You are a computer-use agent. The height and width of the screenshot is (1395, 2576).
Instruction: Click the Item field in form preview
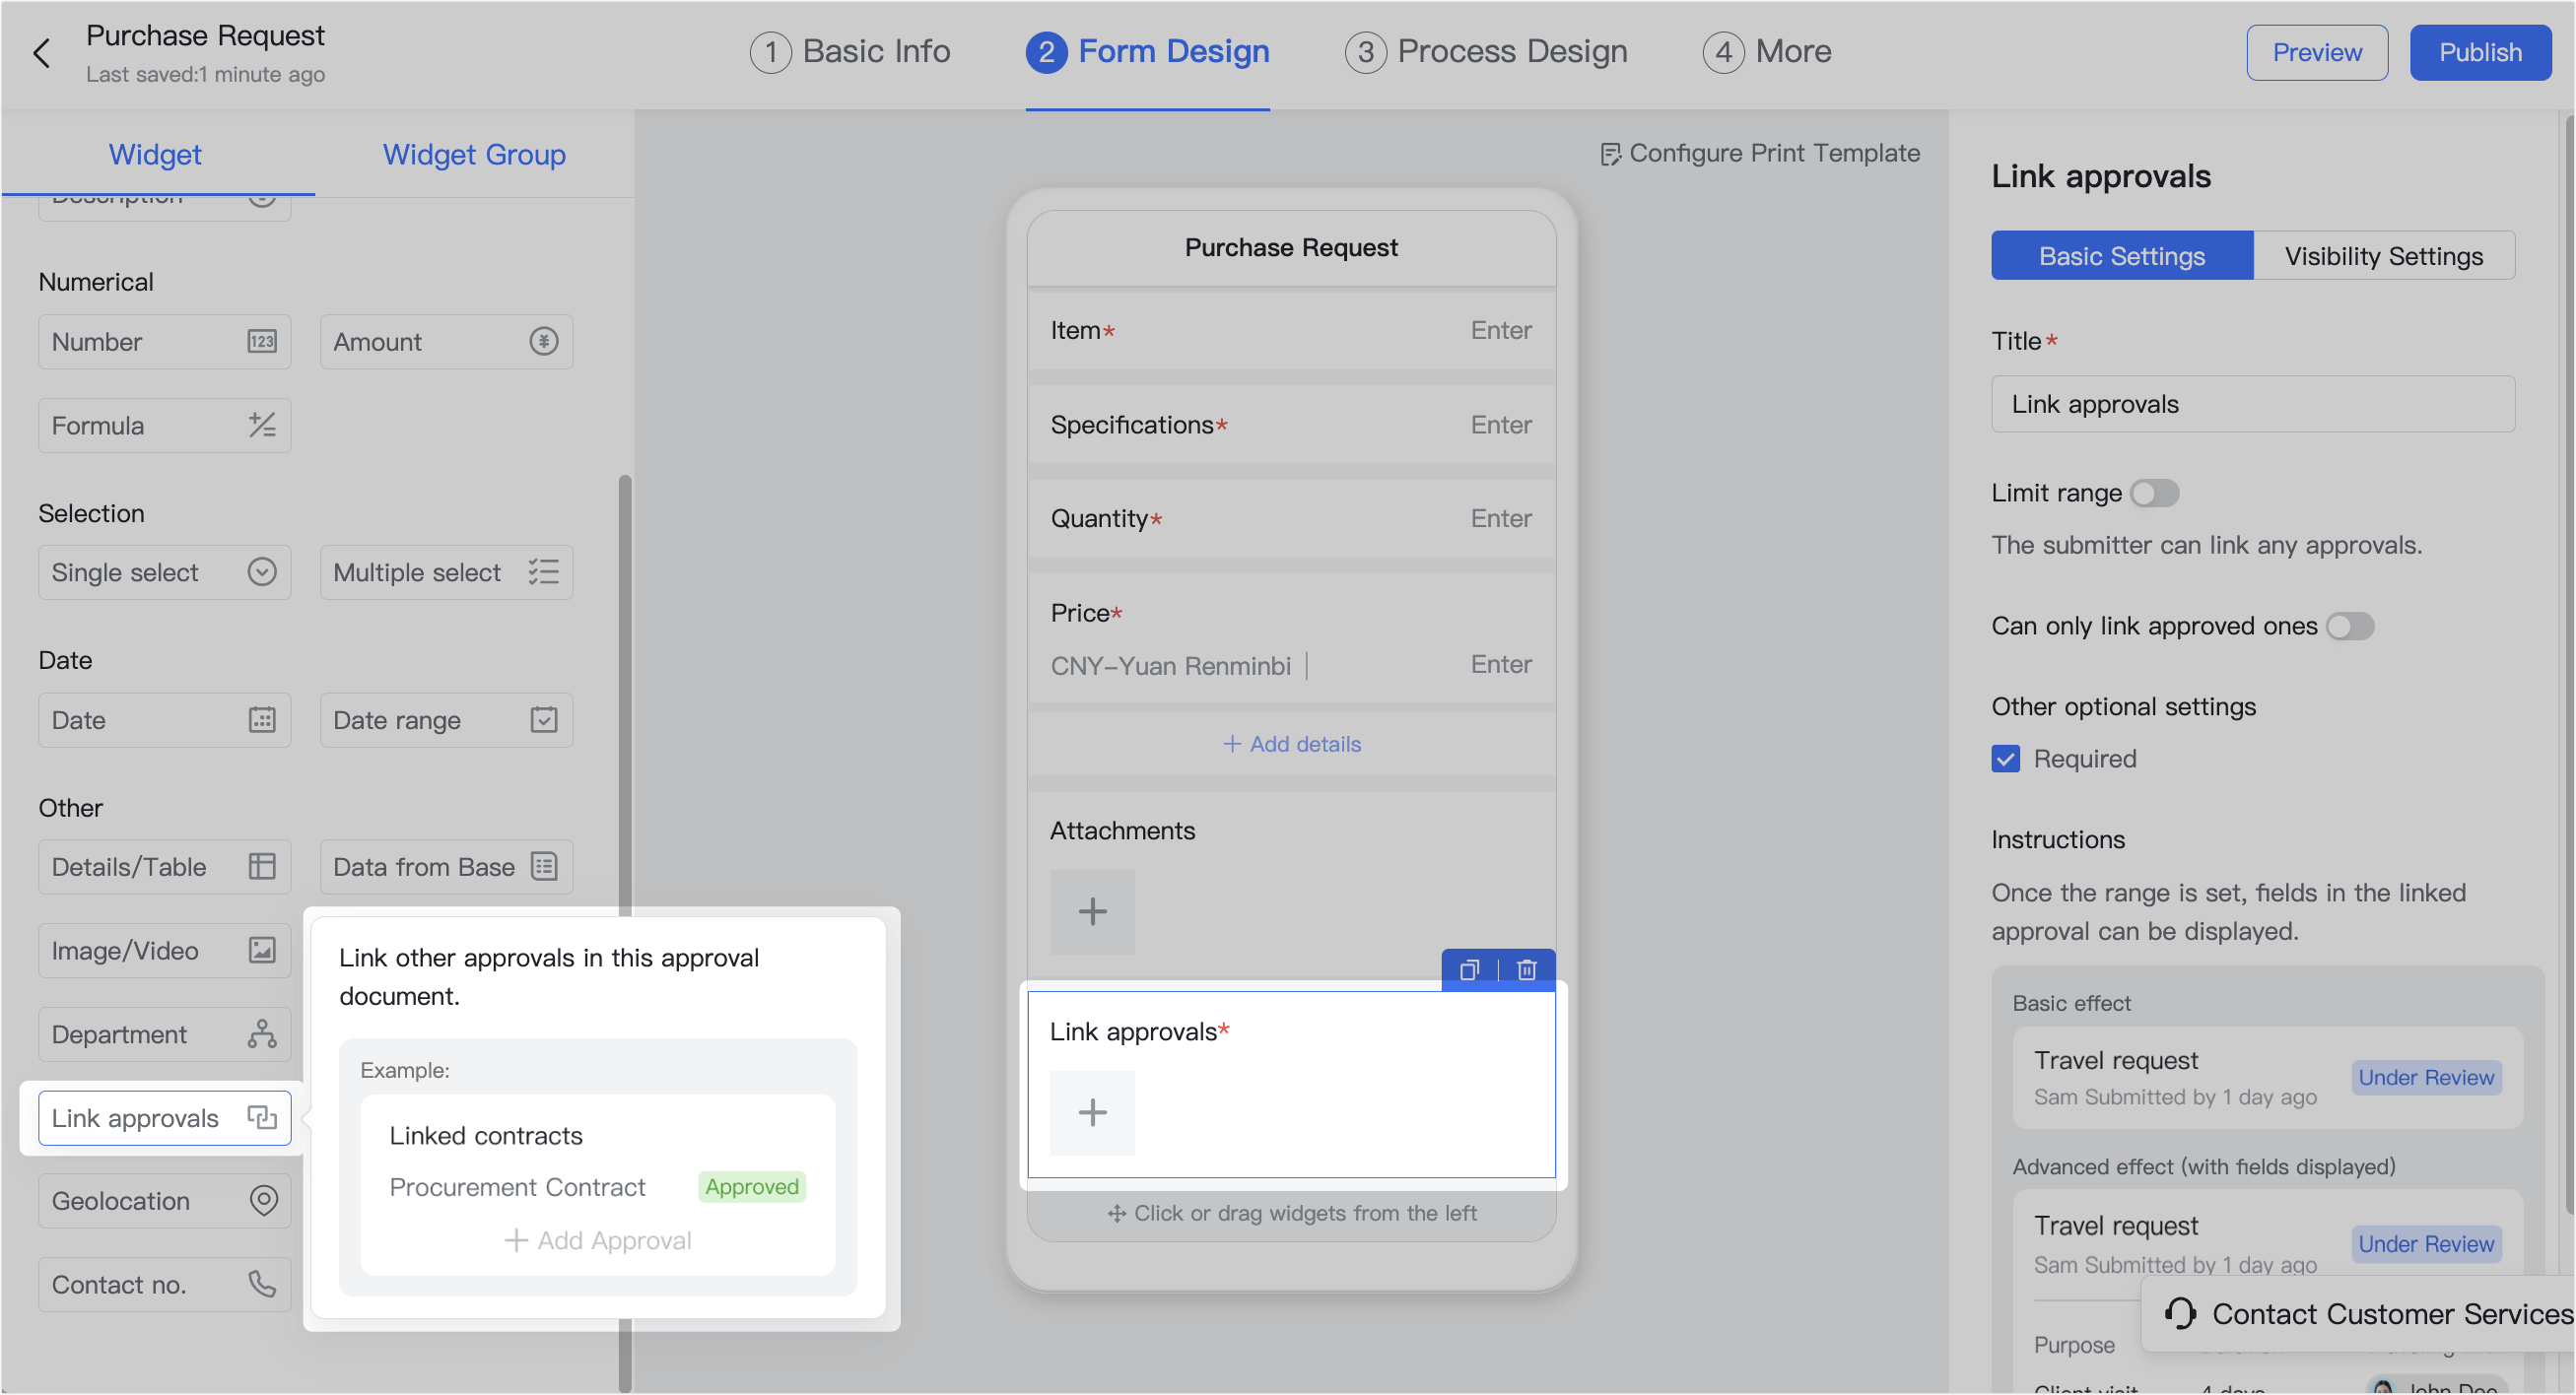click(1291, 331)
